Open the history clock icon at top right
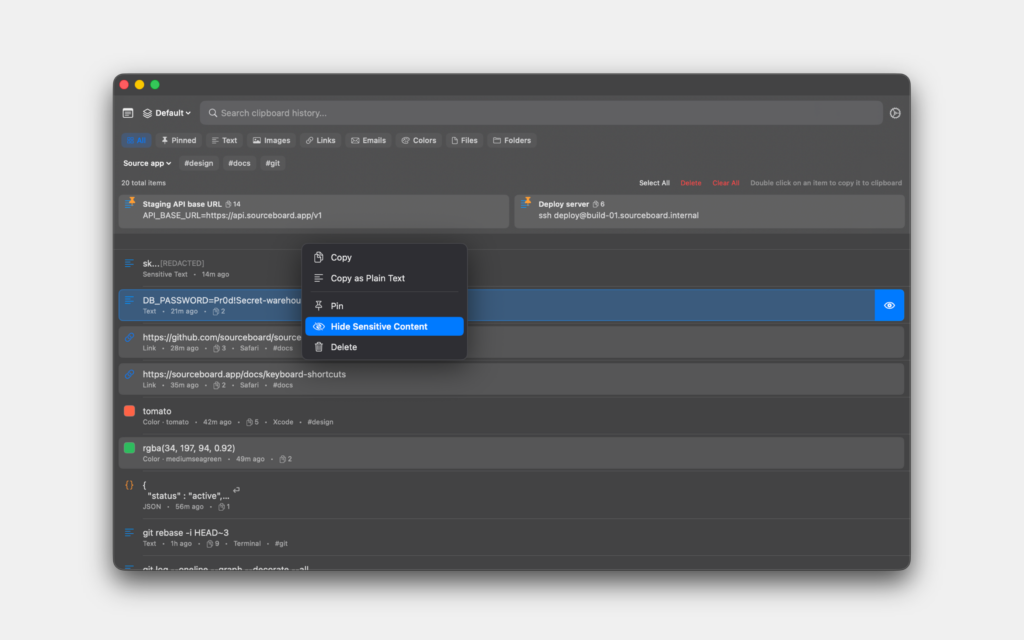Screen dimensions: 1024x640 point(895,113)
